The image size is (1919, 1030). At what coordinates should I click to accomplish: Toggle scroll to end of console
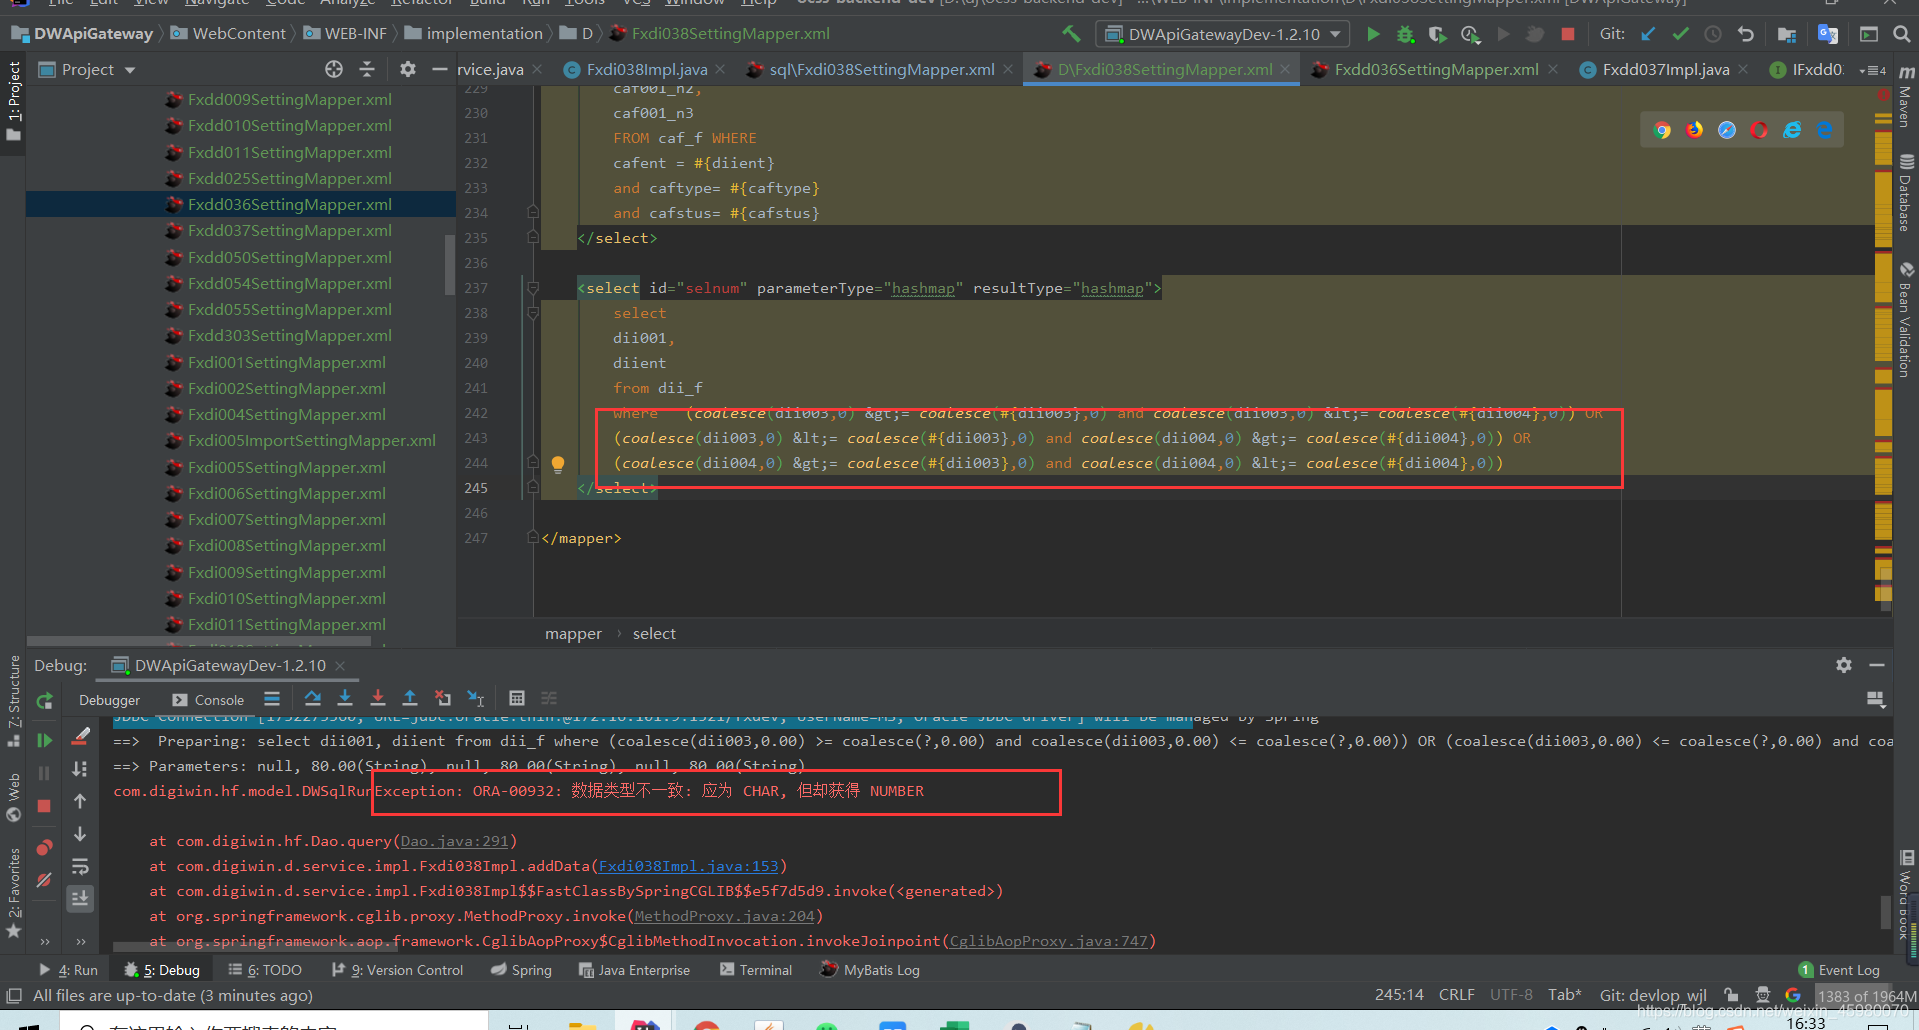tap(81, 898)
